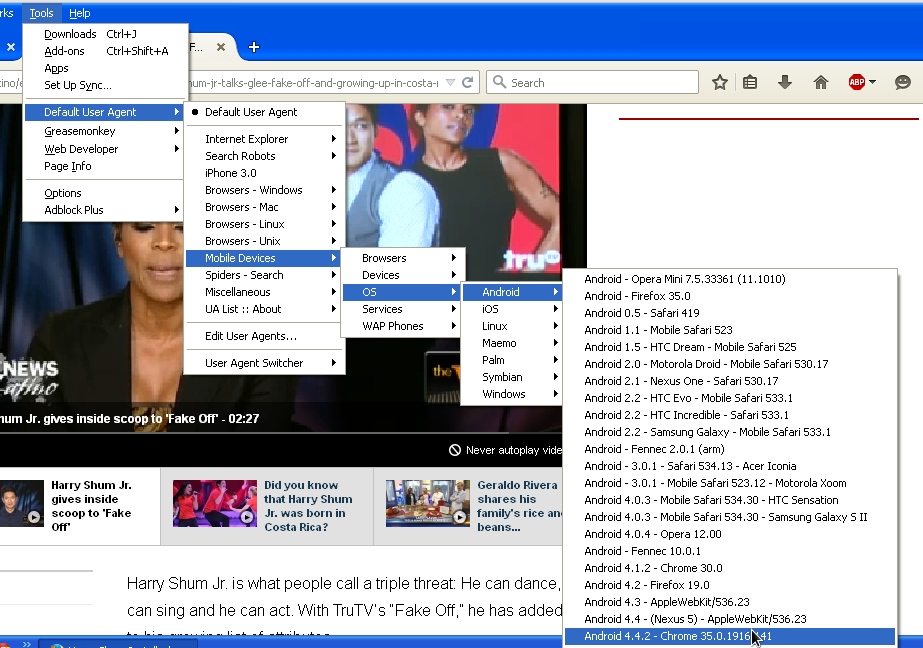Reload the page using refresh icon
The width and height of the screenshot is (923, 648).
(x=468, y=83)
